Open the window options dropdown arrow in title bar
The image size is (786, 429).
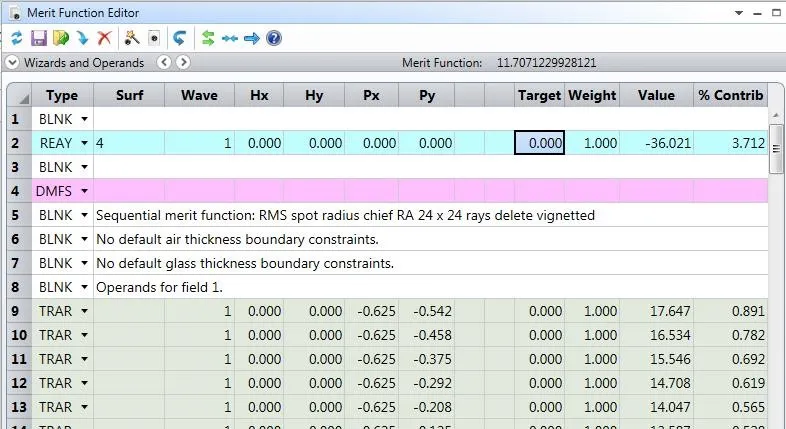click(x=740, y=13)
